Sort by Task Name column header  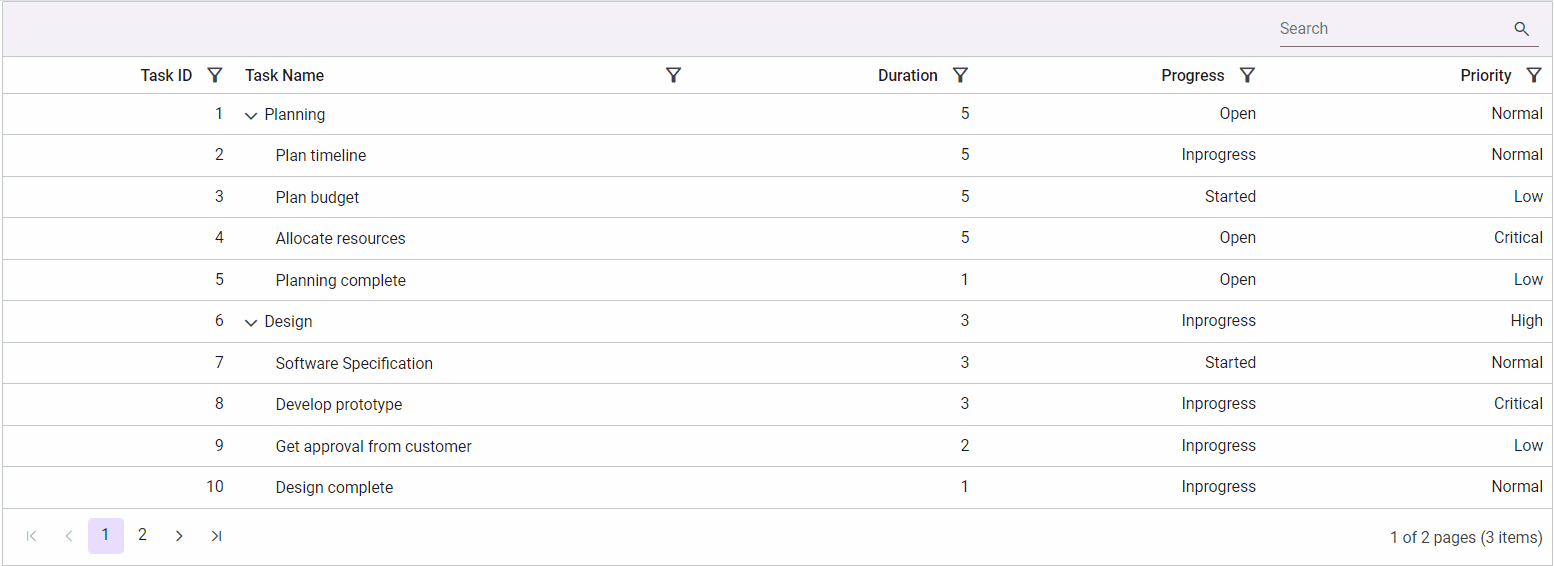tap(285, 75)
